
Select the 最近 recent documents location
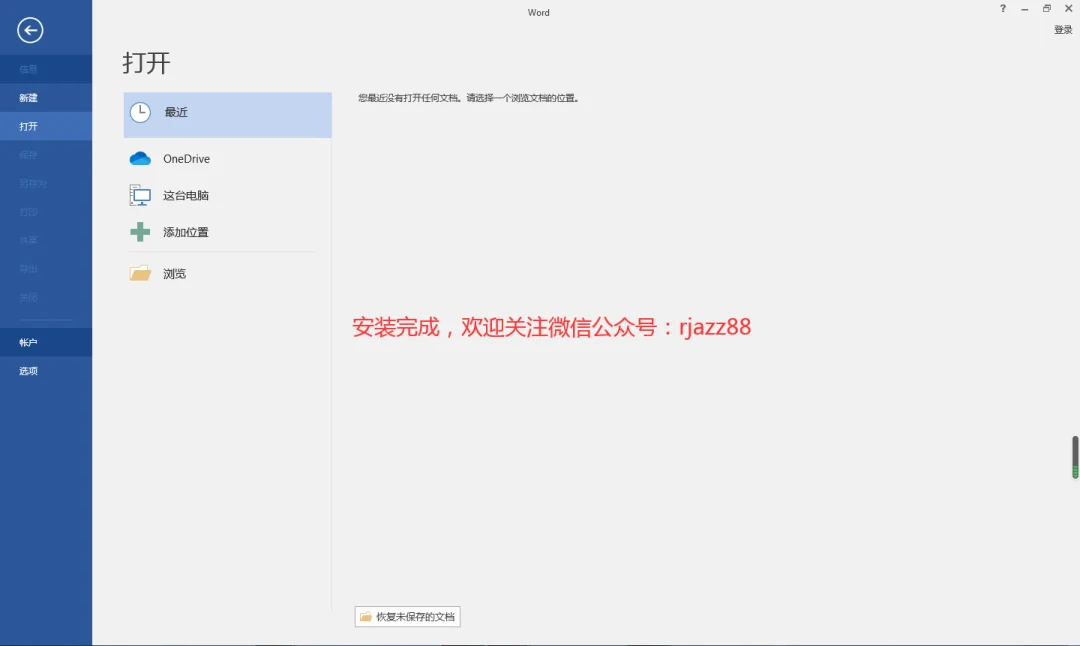click(x=227, y=114)
